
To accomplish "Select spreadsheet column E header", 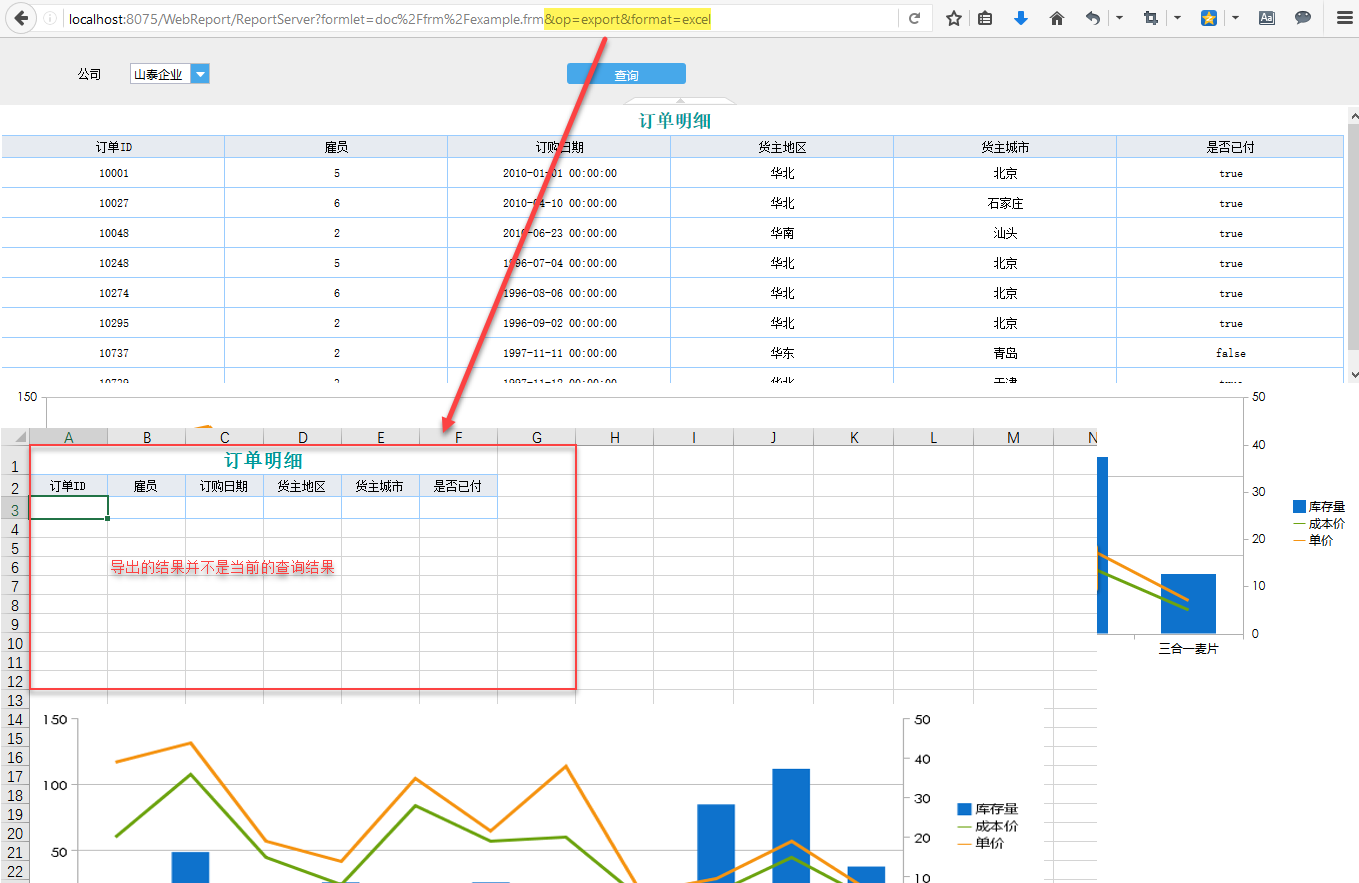I will pos(381,437).
